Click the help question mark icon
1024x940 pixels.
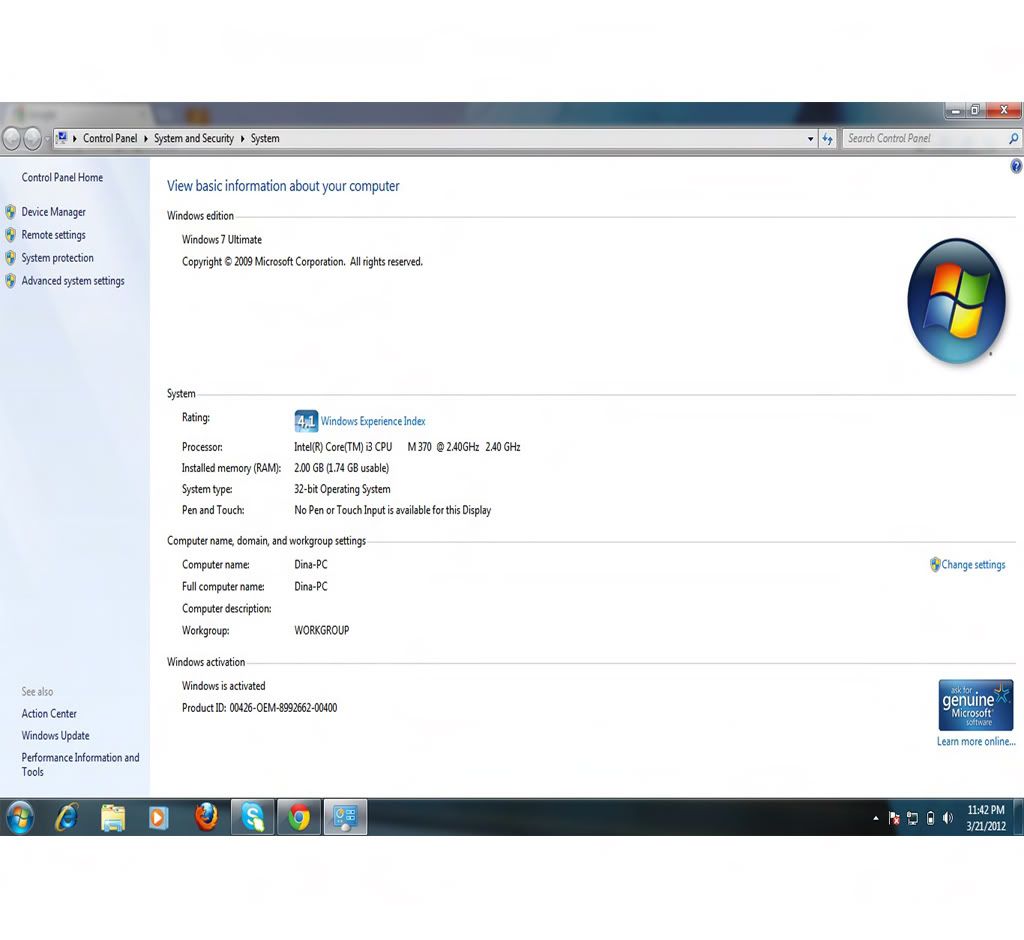tap(1016, 167)
